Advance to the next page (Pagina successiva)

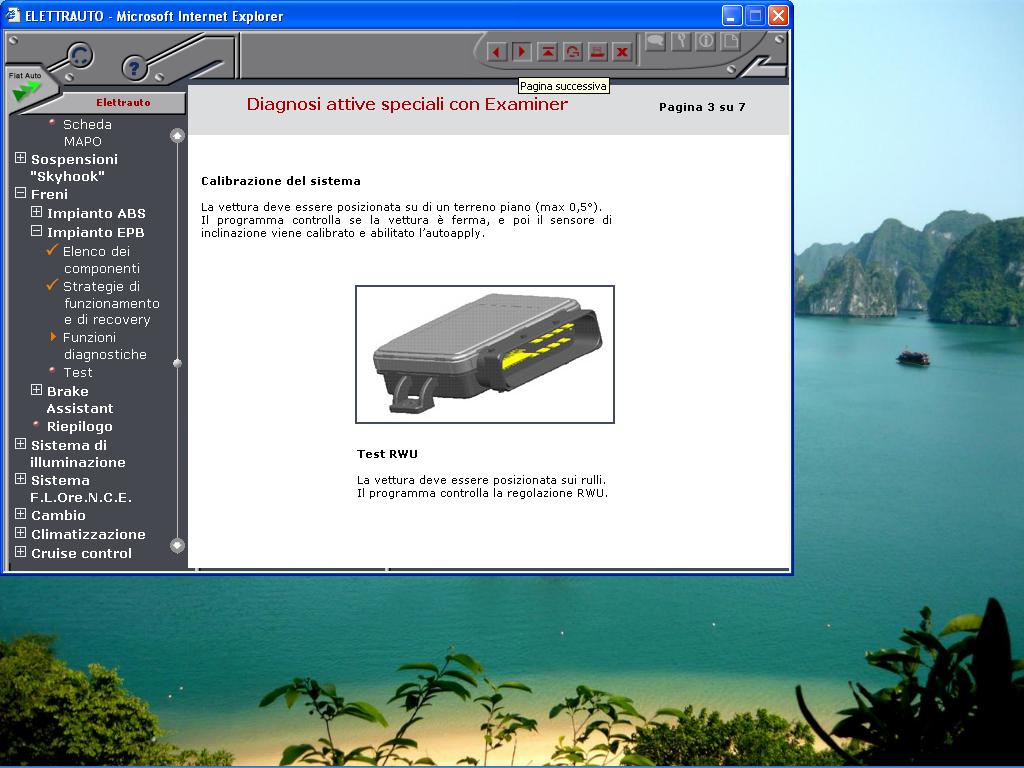pos(522,52)
